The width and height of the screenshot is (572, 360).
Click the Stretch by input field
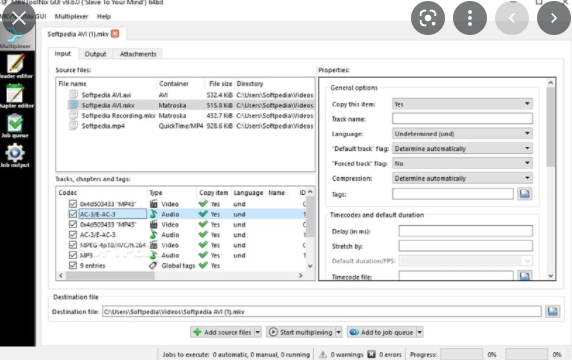click(465, 246)
